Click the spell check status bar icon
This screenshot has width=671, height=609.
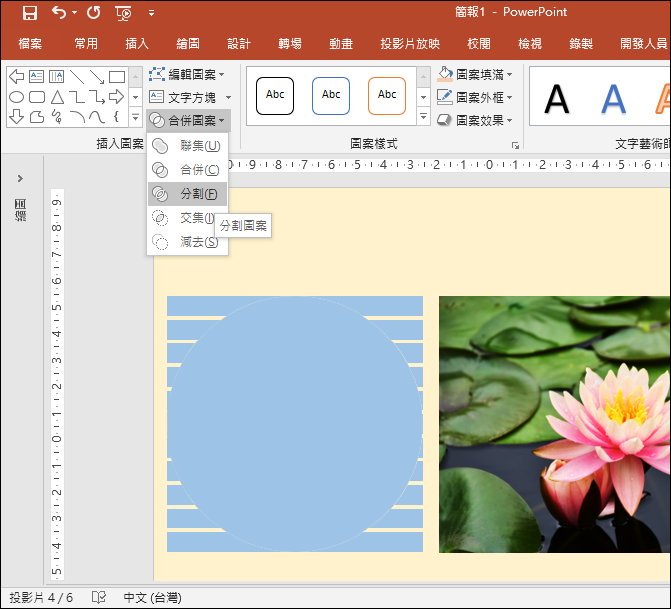[x=98, y=597]
